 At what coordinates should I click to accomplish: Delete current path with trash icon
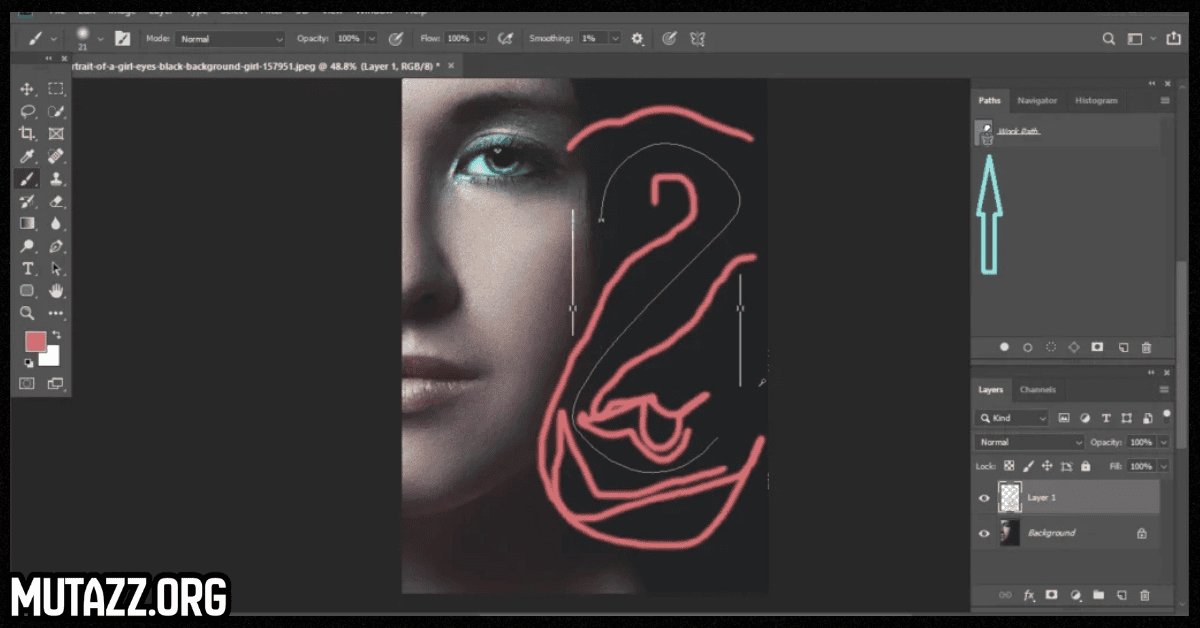(x=1146, y=347)
